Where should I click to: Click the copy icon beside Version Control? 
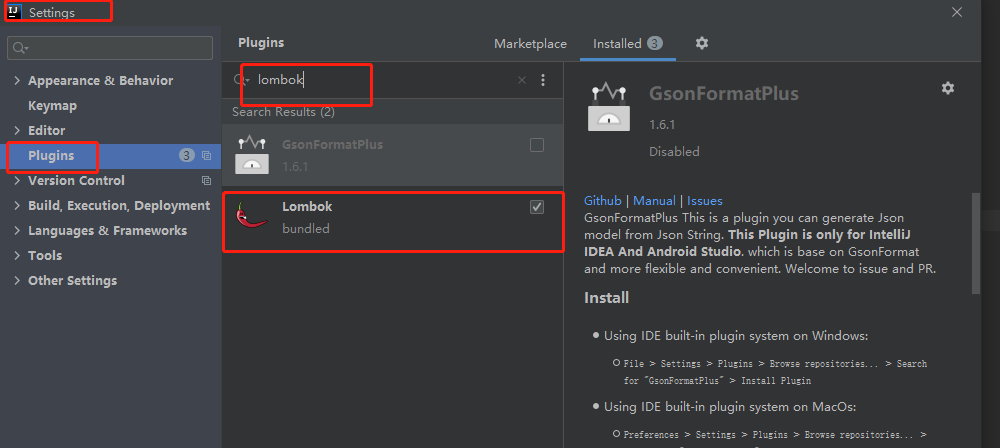206,181
